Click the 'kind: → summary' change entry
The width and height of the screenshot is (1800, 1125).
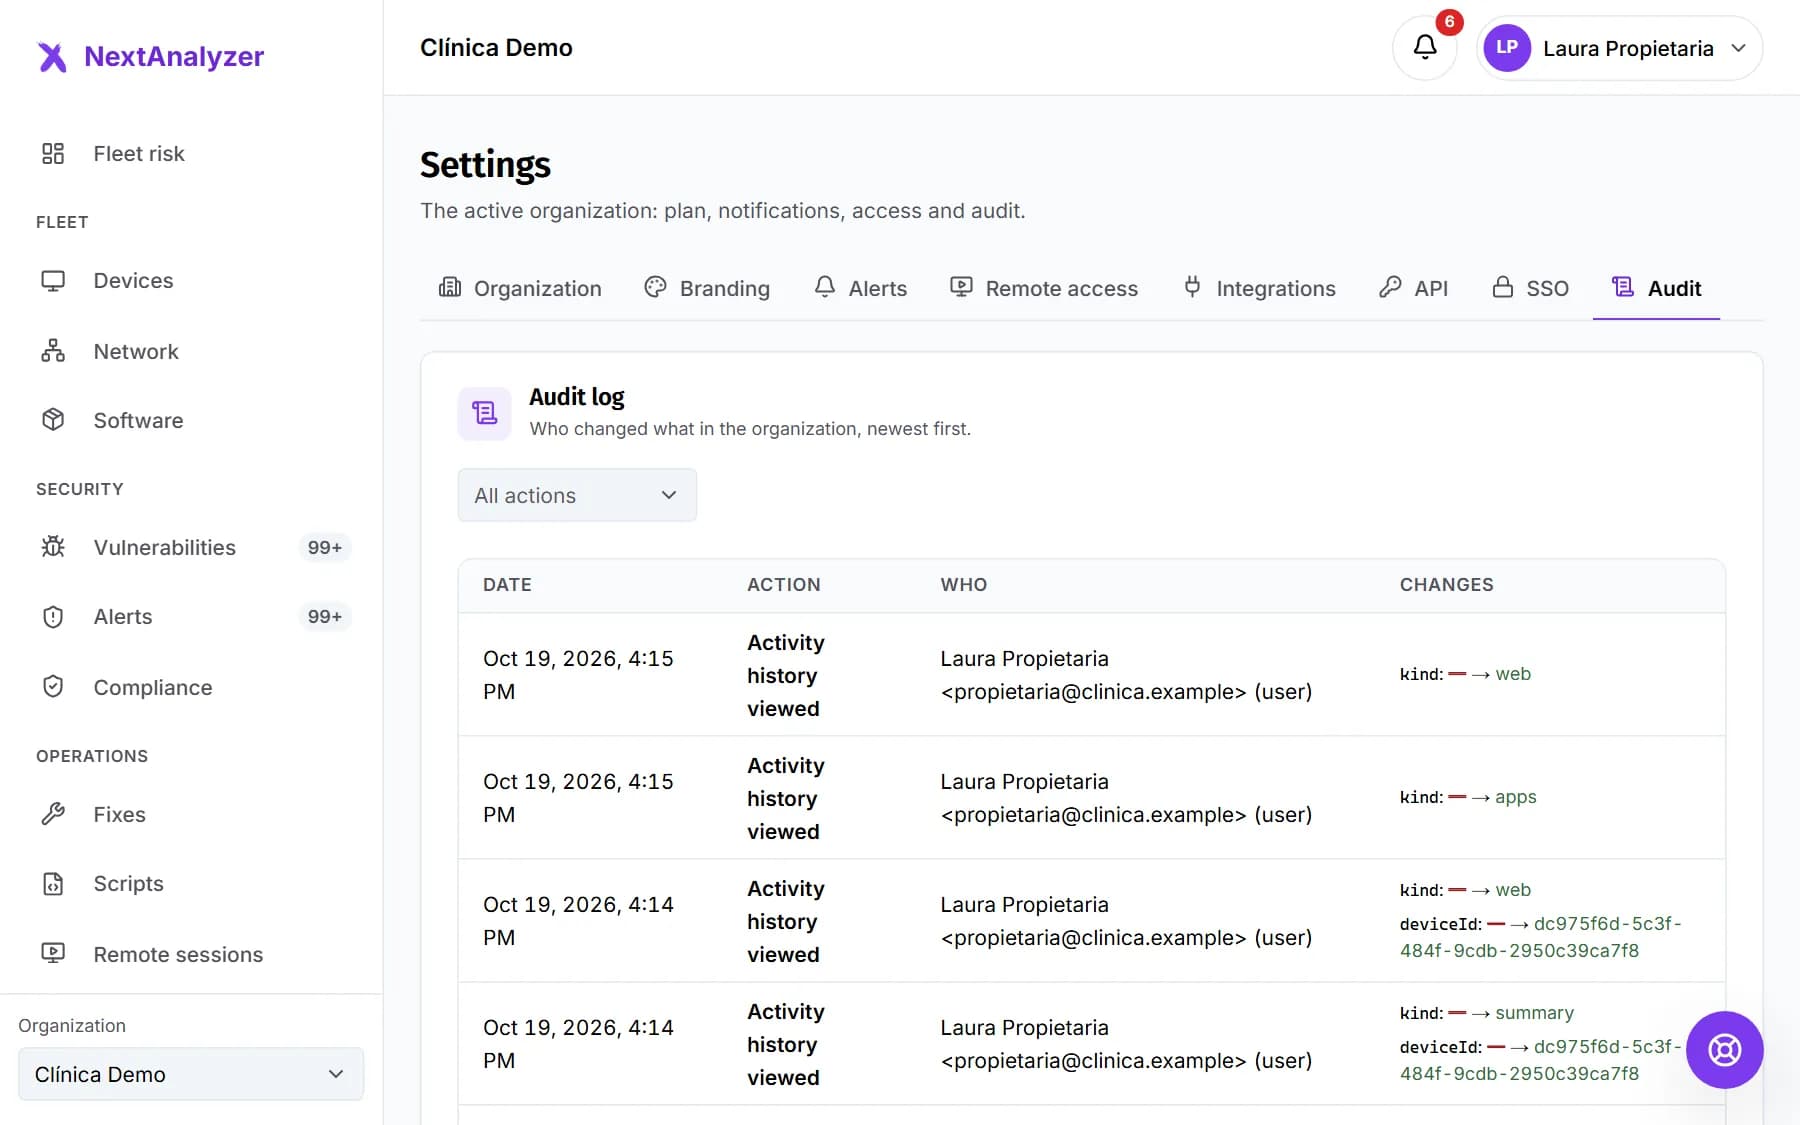[x=1487, y=1013]
